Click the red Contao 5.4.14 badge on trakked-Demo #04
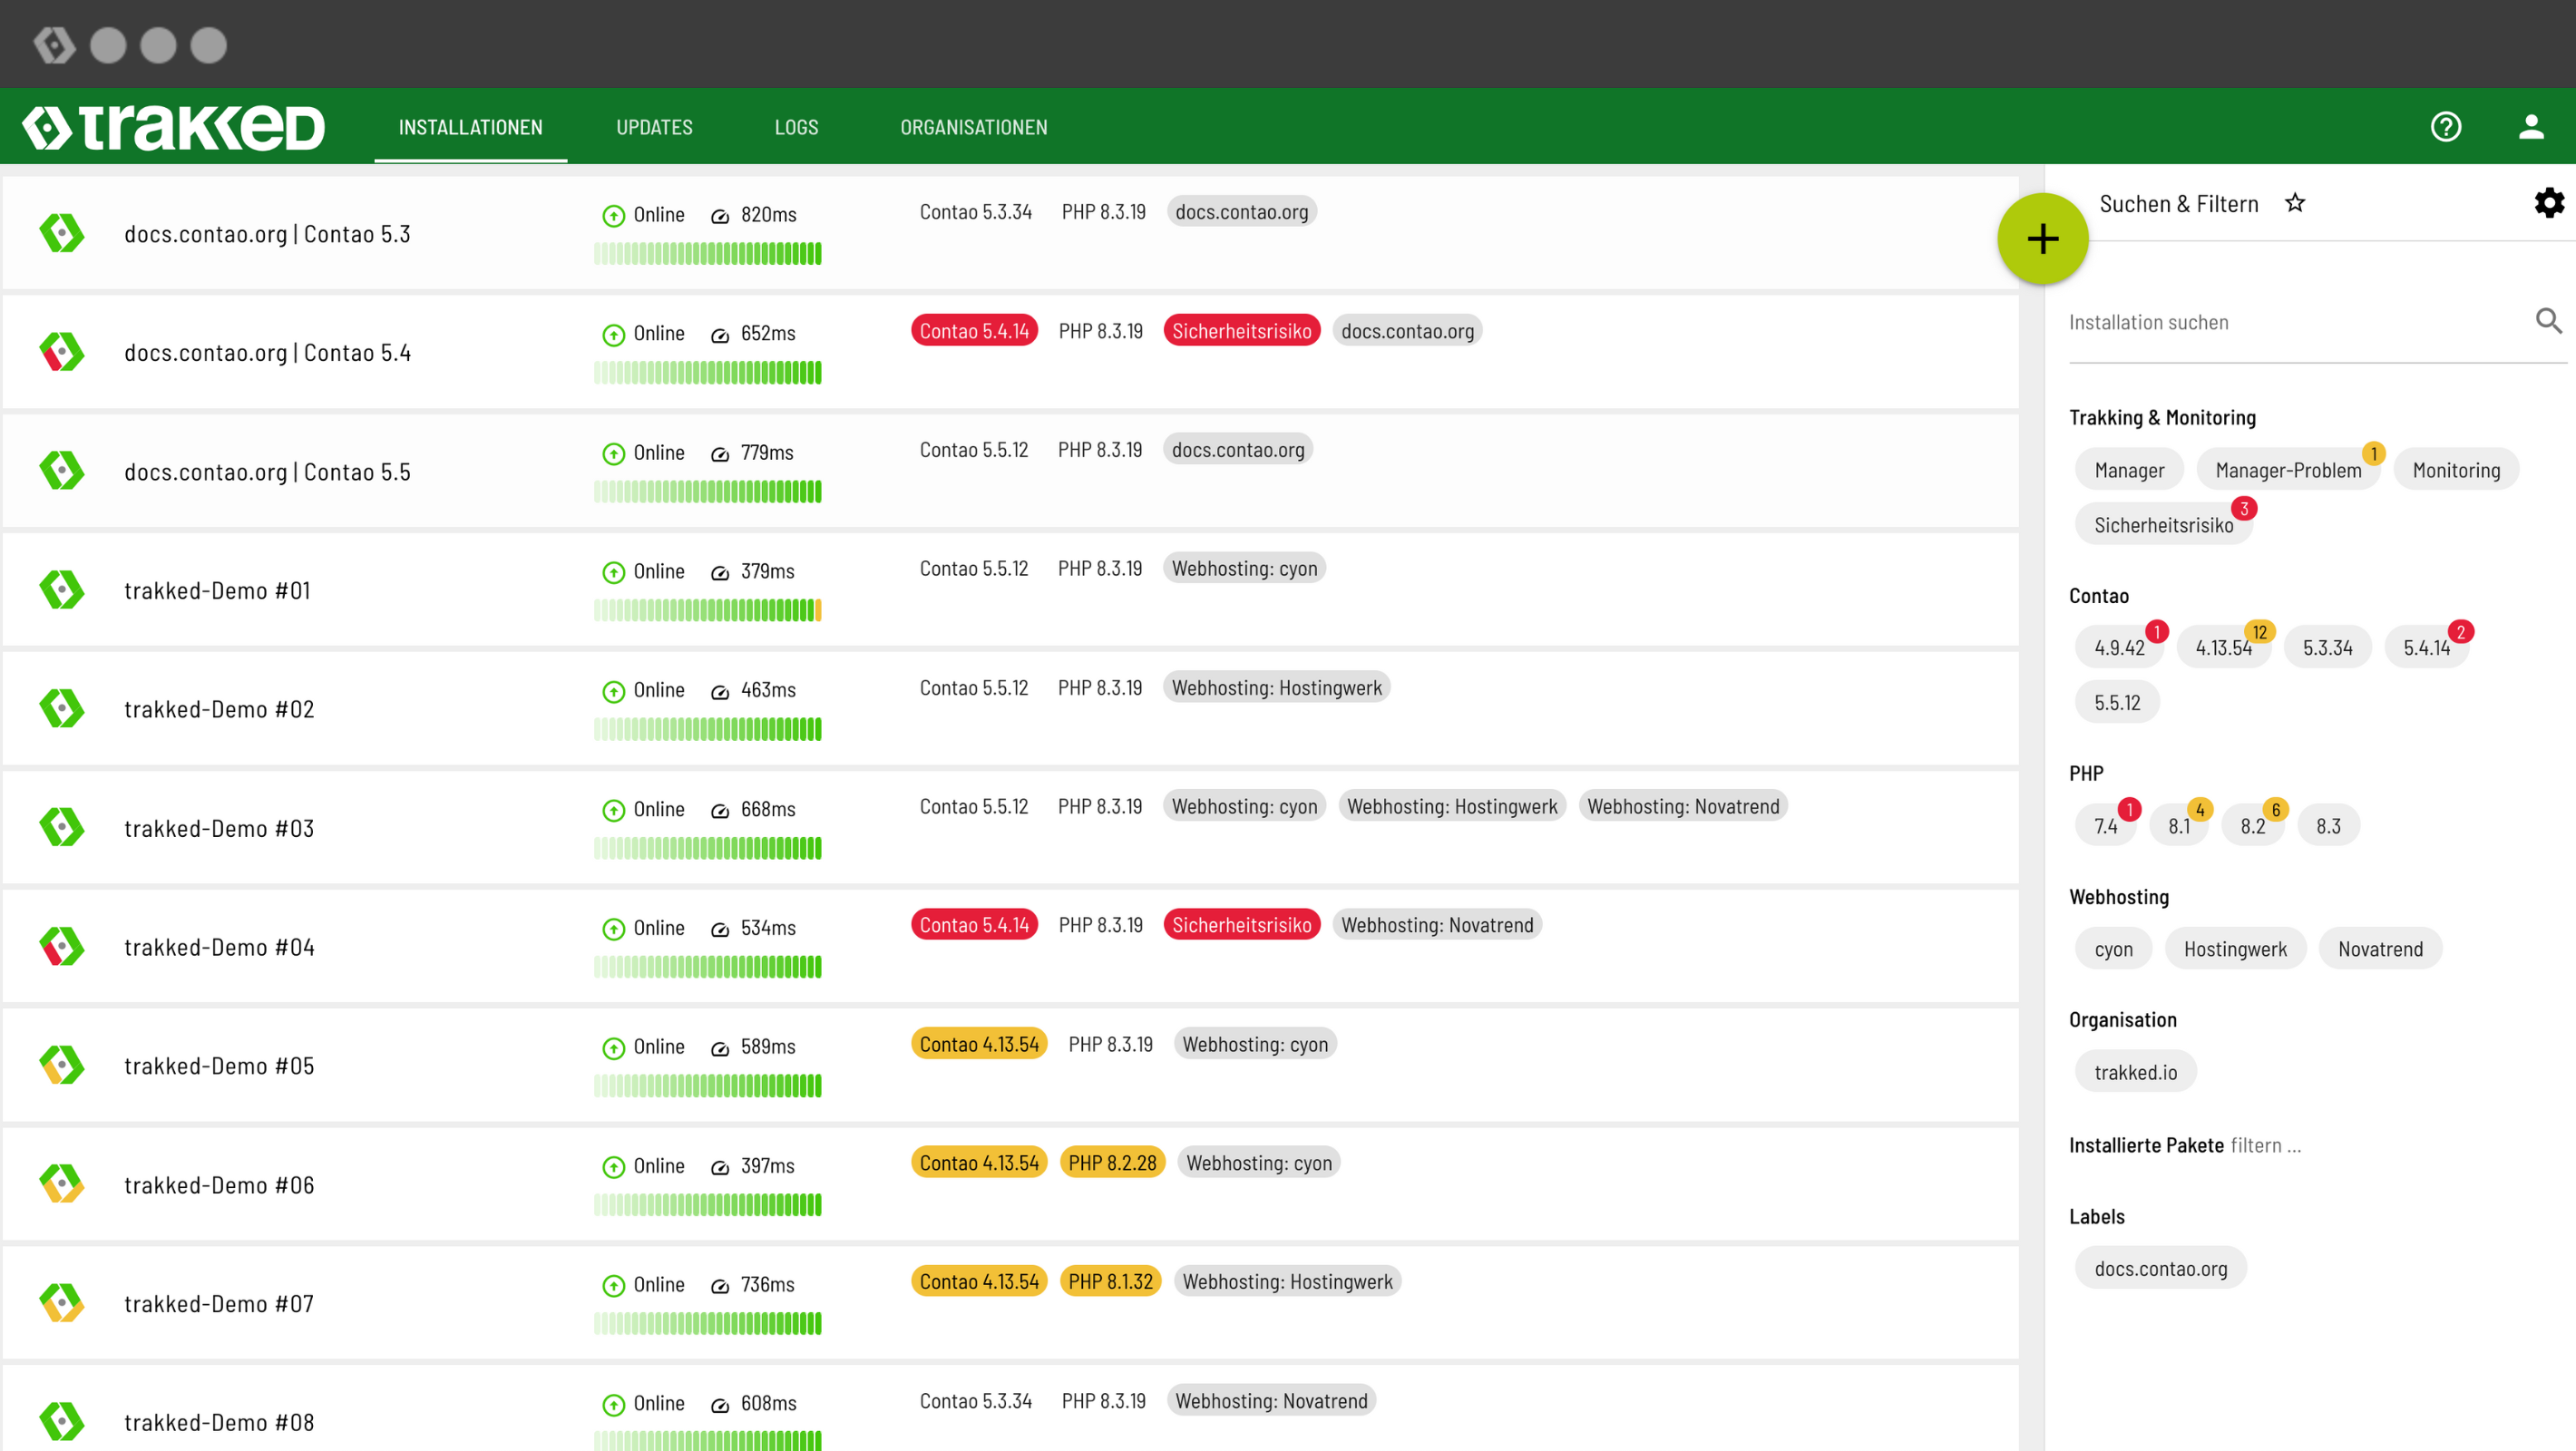Viewport: 2576px width, 1451px height. (x=974, y=925)
